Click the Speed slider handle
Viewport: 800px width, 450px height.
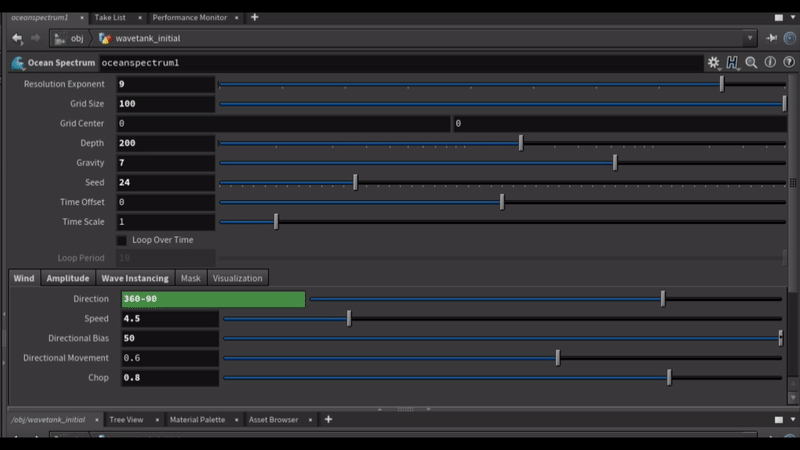(349, 319)
